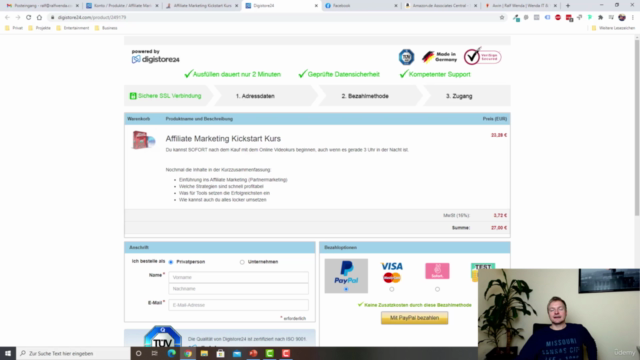Click the browser address bar URL
640x360 pixels.
(92, 18)
